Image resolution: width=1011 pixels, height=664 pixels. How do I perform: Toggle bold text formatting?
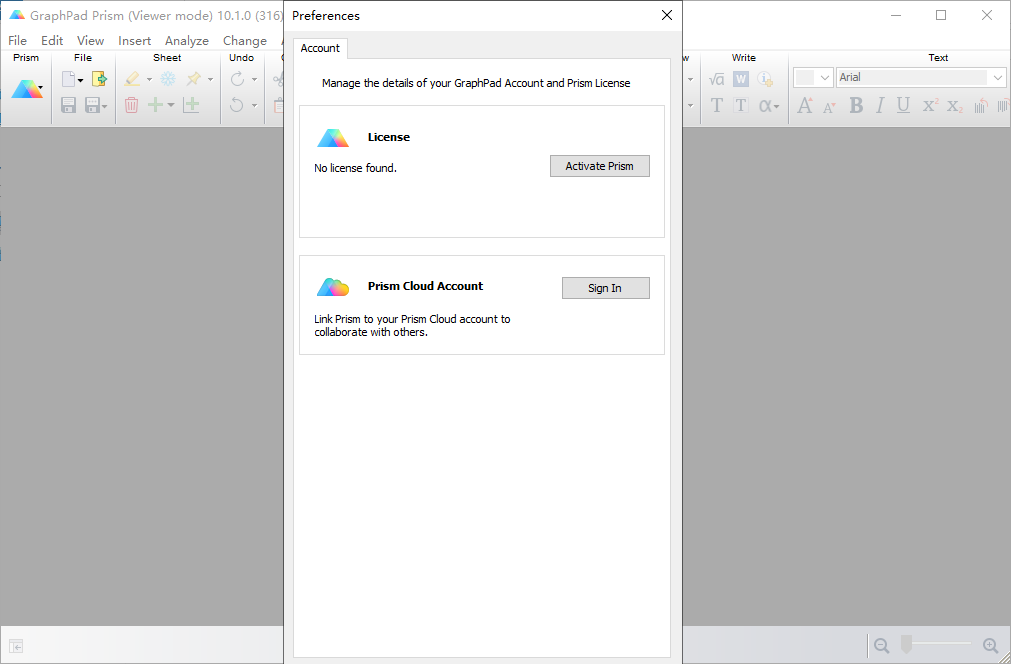pyautogui.click(x=856, y=105)
